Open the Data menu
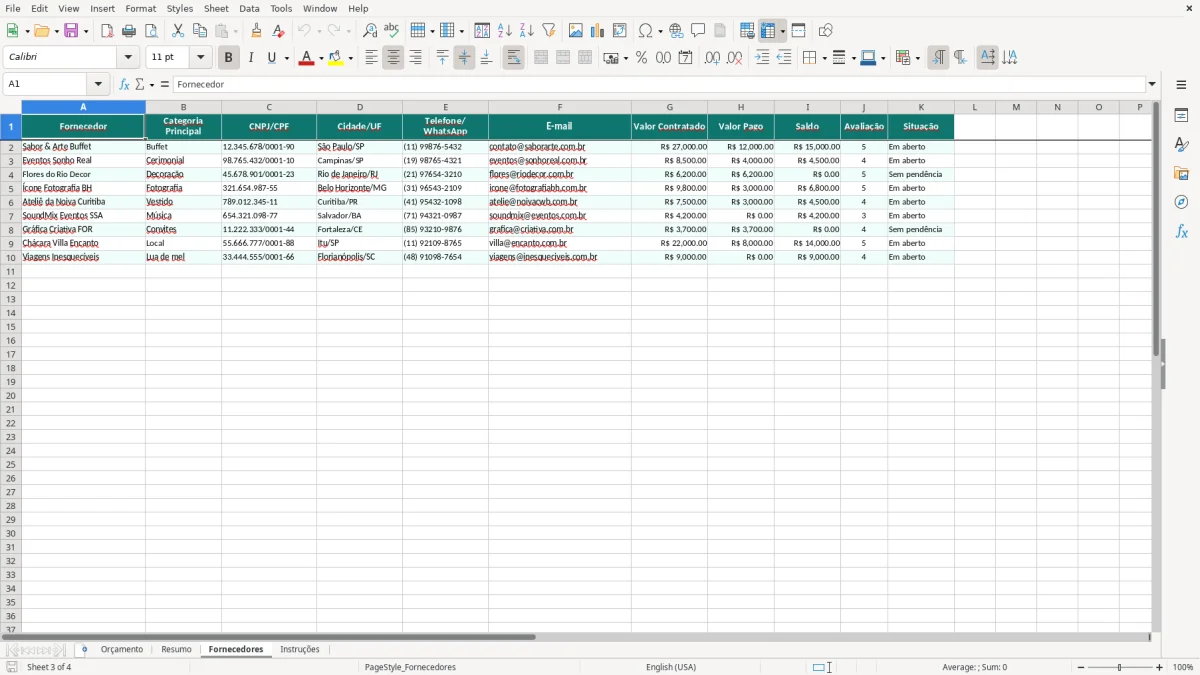The height and width of the screenshot is (675, 1200). [249, 8]
